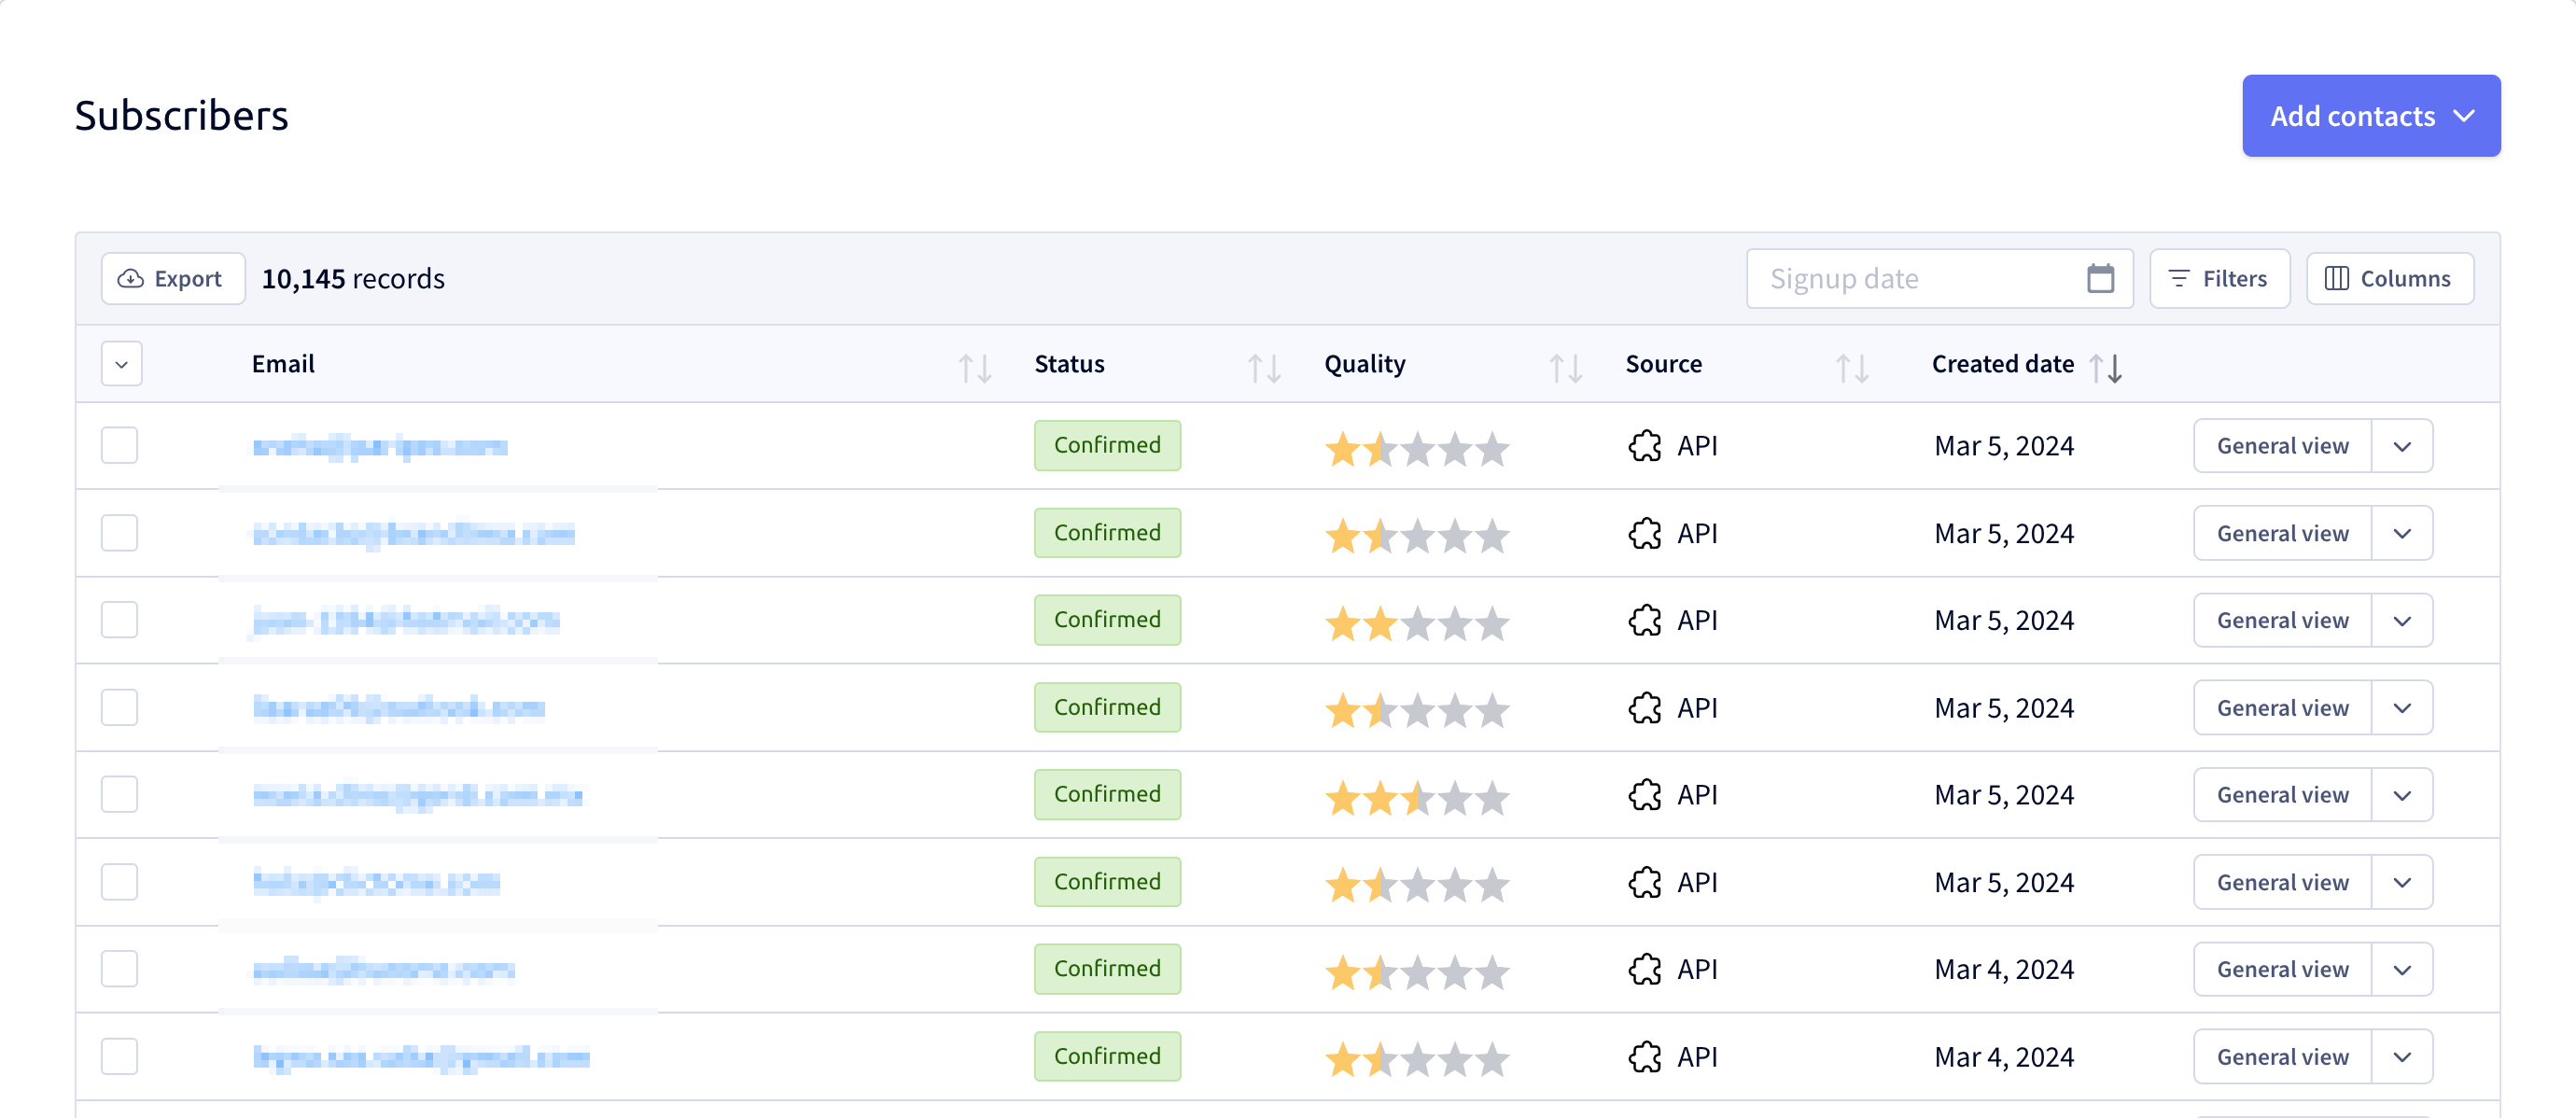
Task: Sort the table by Email column arrows
Action: [974, 367]
